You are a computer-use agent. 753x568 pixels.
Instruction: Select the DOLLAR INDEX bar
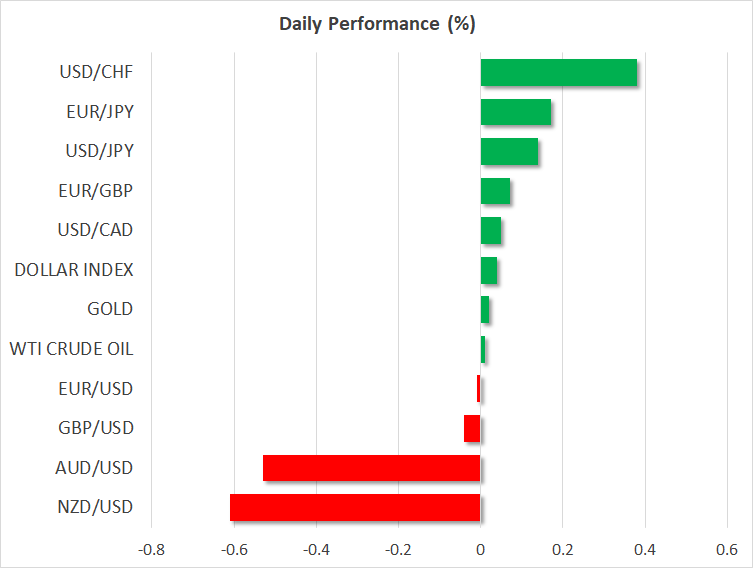tap(489, 270)
